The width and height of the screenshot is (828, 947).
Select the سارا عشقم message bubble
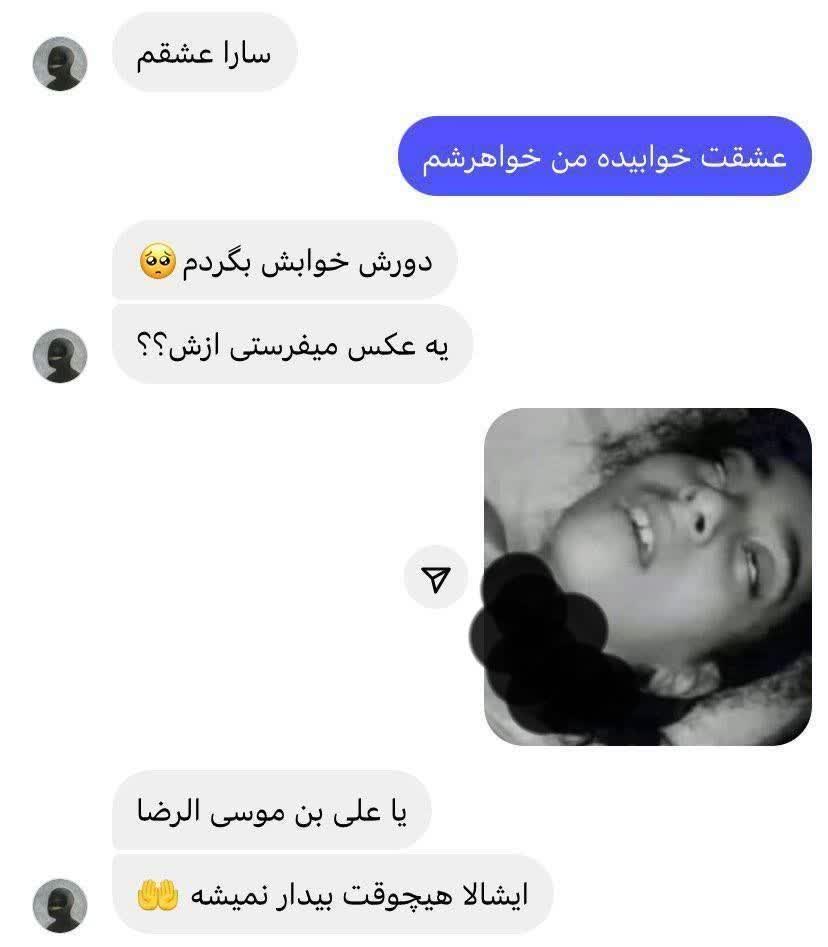(x=205, y=53)
